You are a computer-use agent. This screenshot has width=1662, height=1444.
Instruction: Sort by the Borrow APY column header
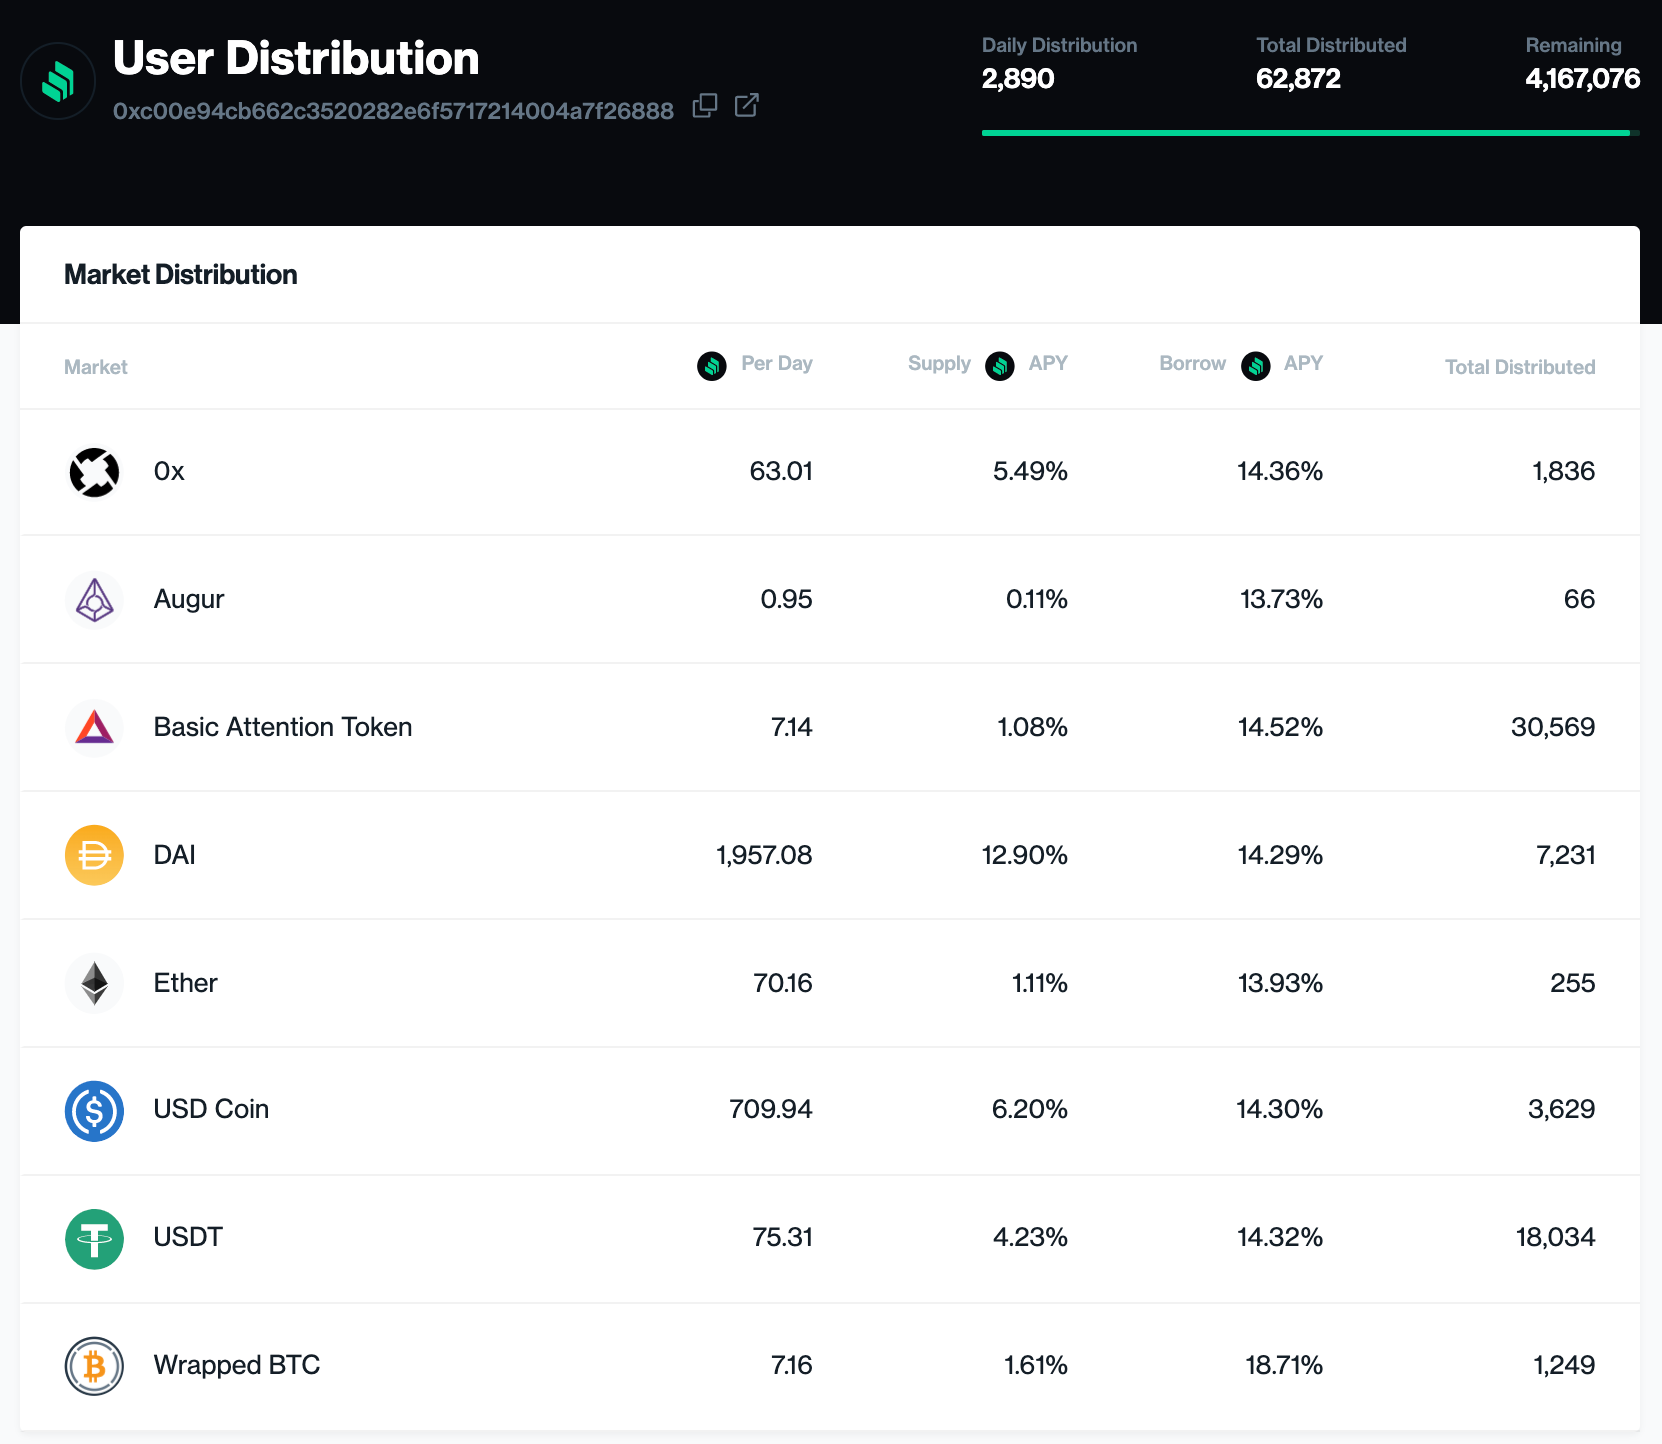1241,365
